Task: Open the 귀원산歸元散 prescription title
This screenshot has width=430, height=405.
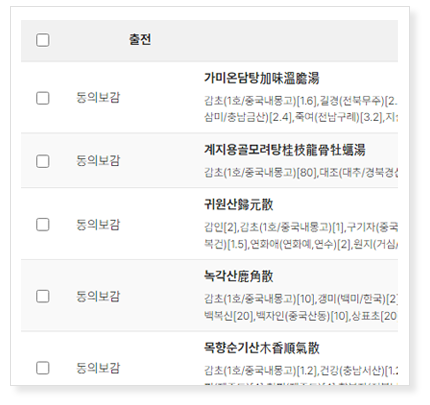Action: pos(239,204)
